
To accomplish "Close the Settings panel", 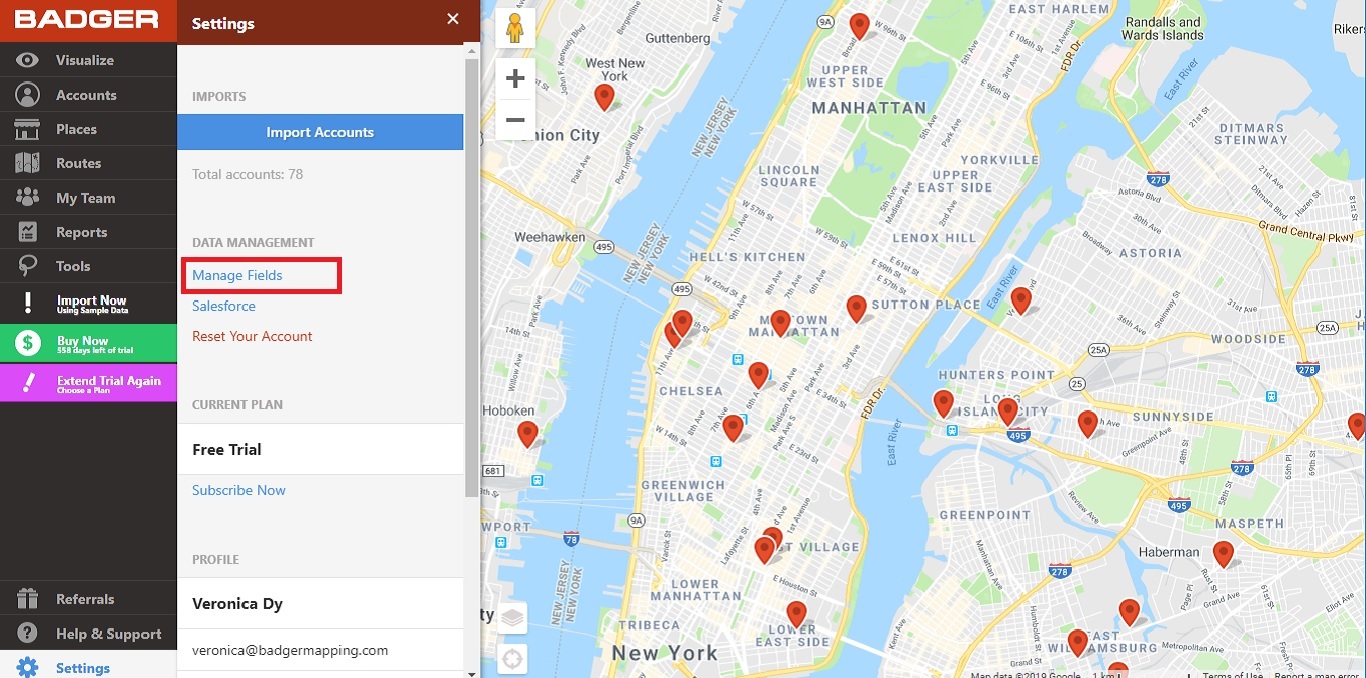I will (x=452, y=19).
